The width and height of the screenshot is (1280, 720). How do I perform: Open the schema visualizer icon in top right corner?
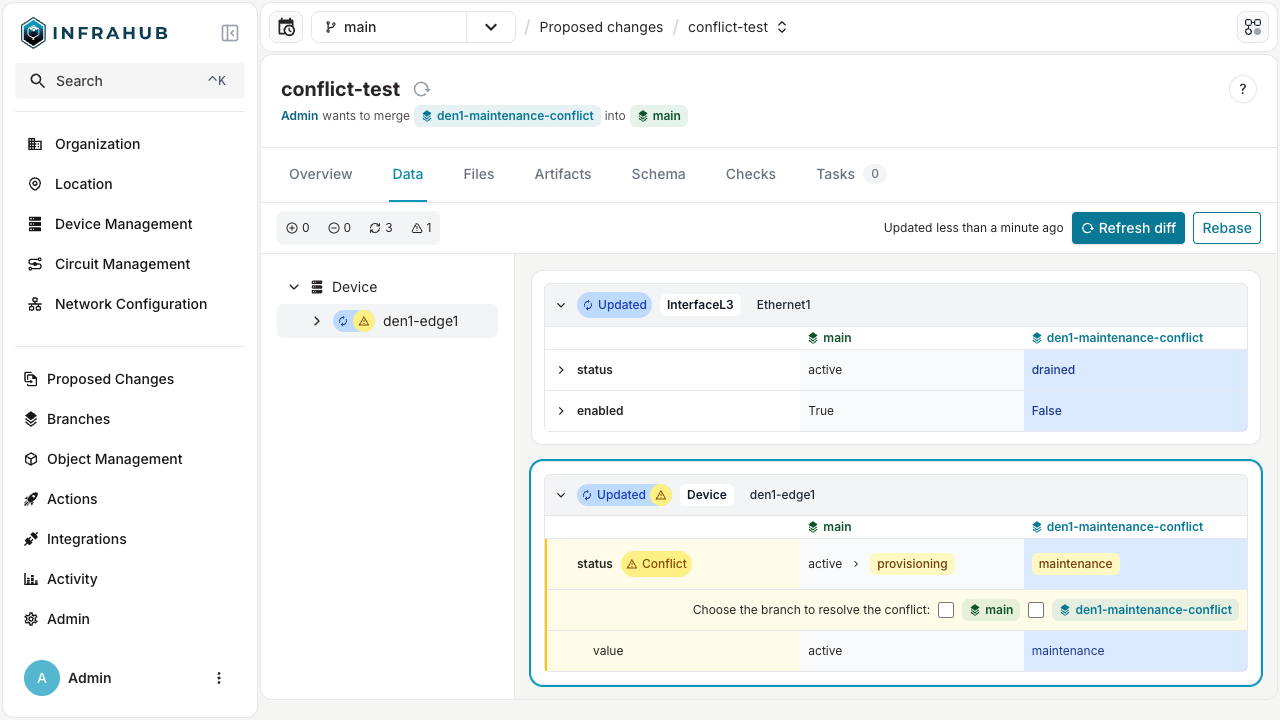tap(1252, 27)
